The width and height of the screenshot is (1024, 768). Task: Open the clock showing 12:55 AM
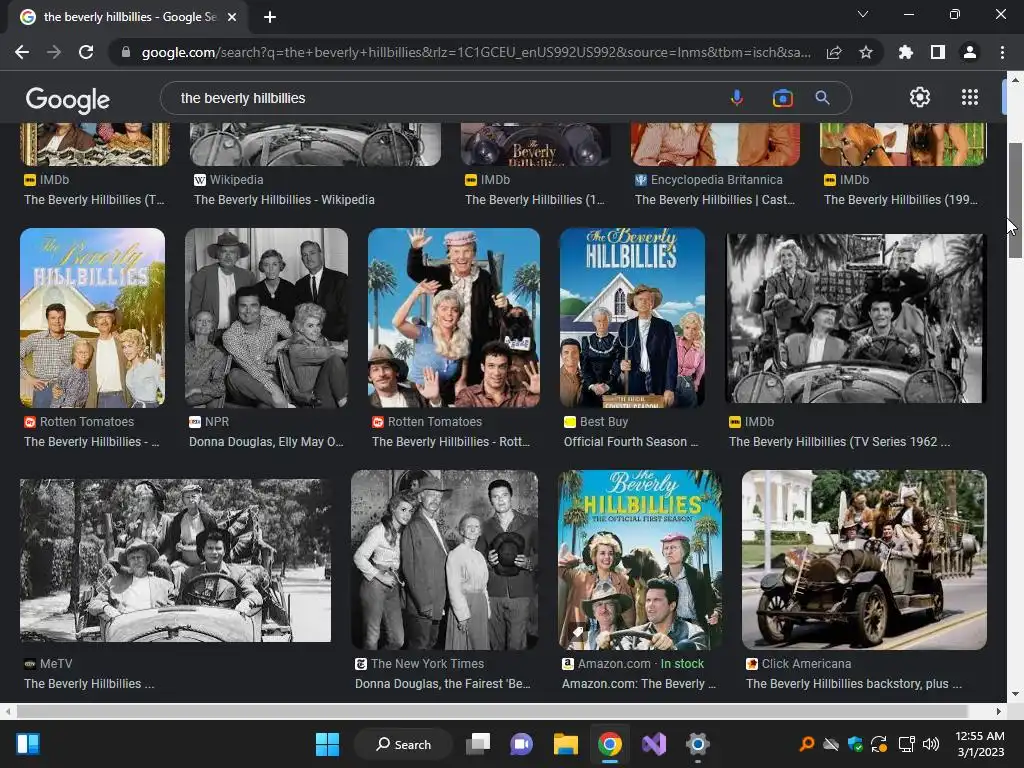(980, 744)
